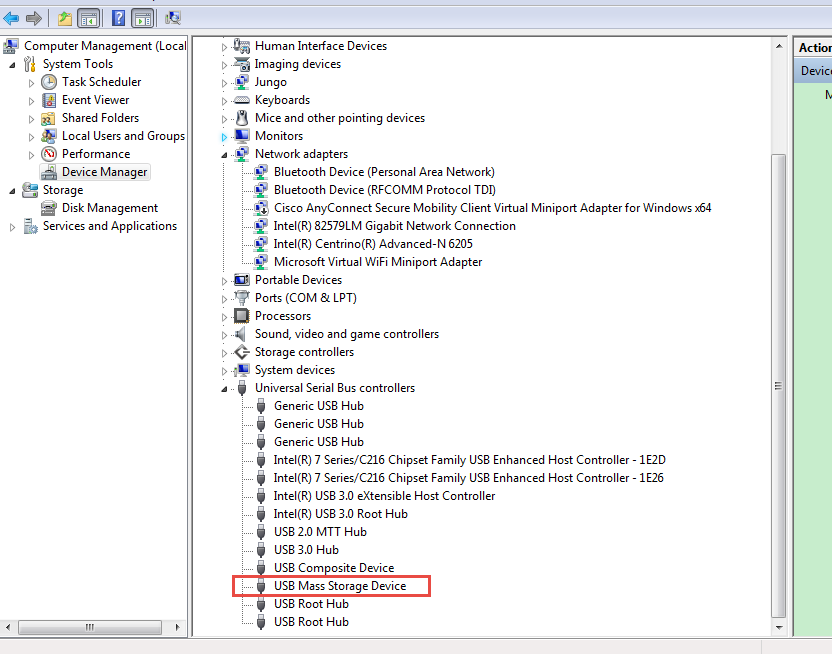
Task: Click the Monitors category icon
Action: point(242,136)
